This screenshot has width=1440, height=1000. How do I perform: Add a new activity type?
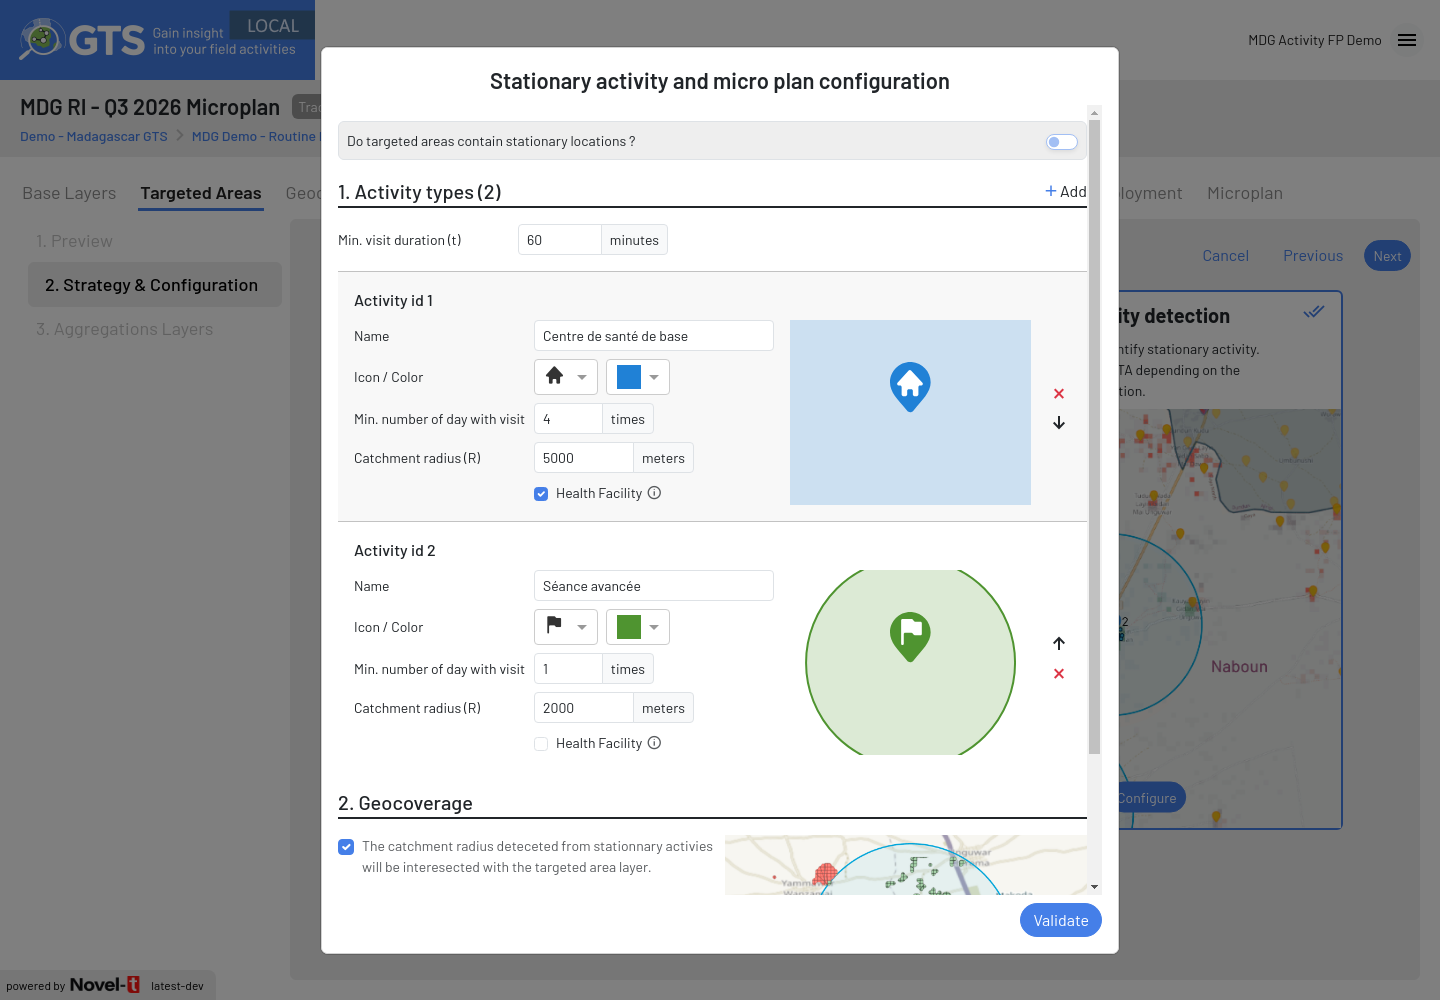1066,191
